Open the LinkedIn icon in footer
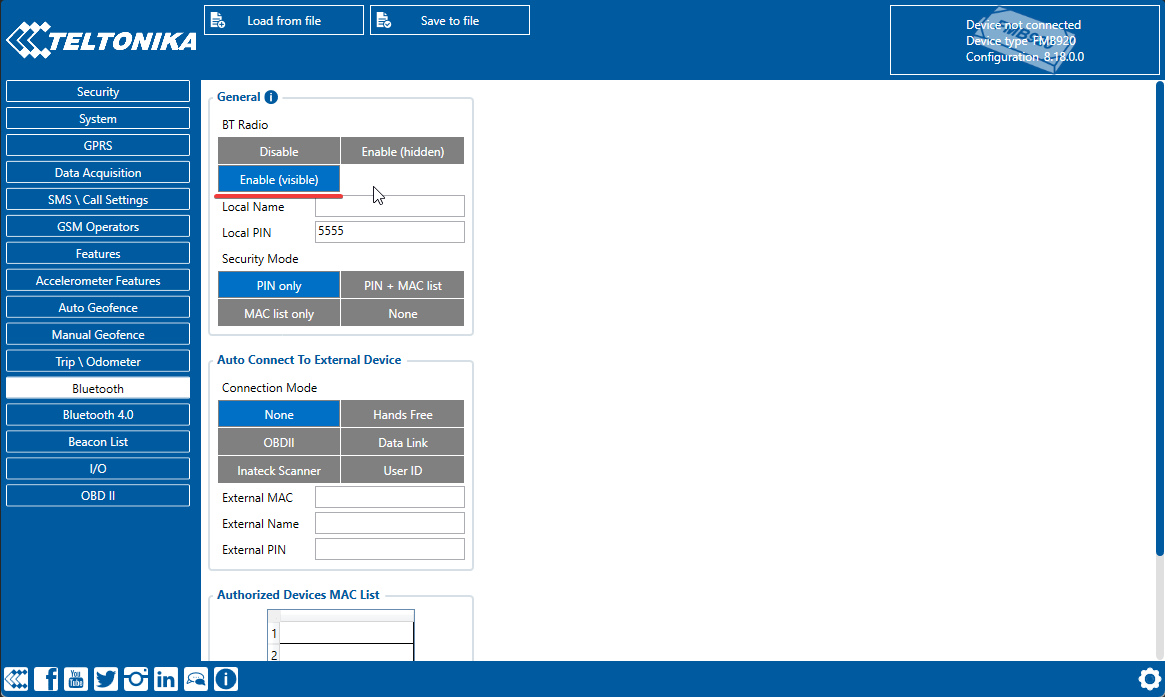The width and height of the screenshot is (1165, 697). click(x=166, y=679)
